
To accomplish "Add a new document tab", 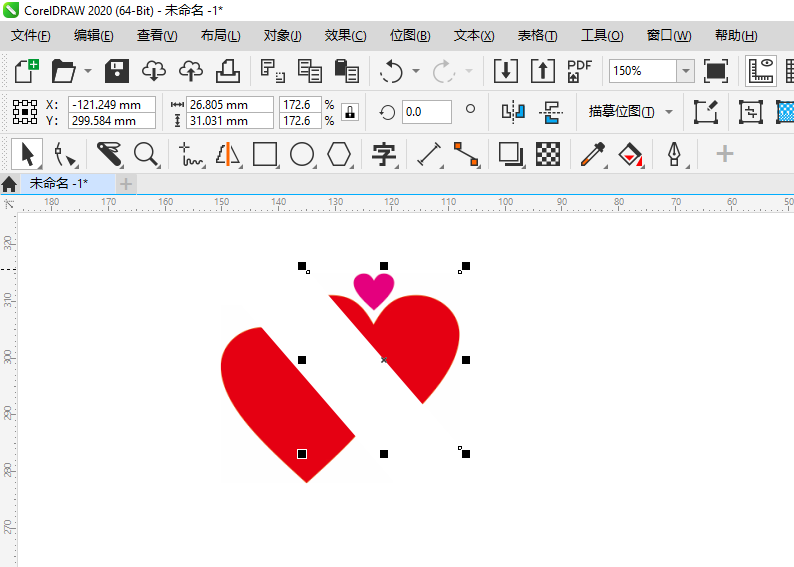I will coord(126,184).
